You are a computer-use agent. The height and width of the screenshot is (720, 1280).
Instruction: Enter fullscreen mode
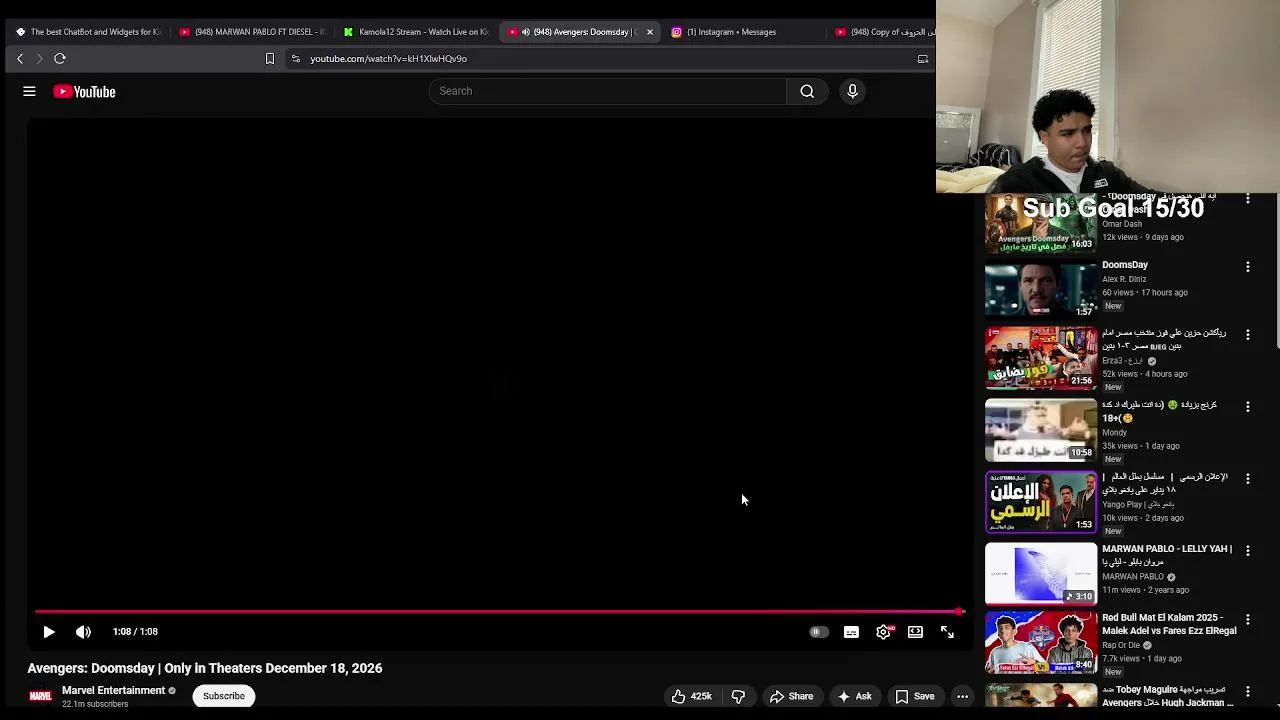tap(947, 632)
